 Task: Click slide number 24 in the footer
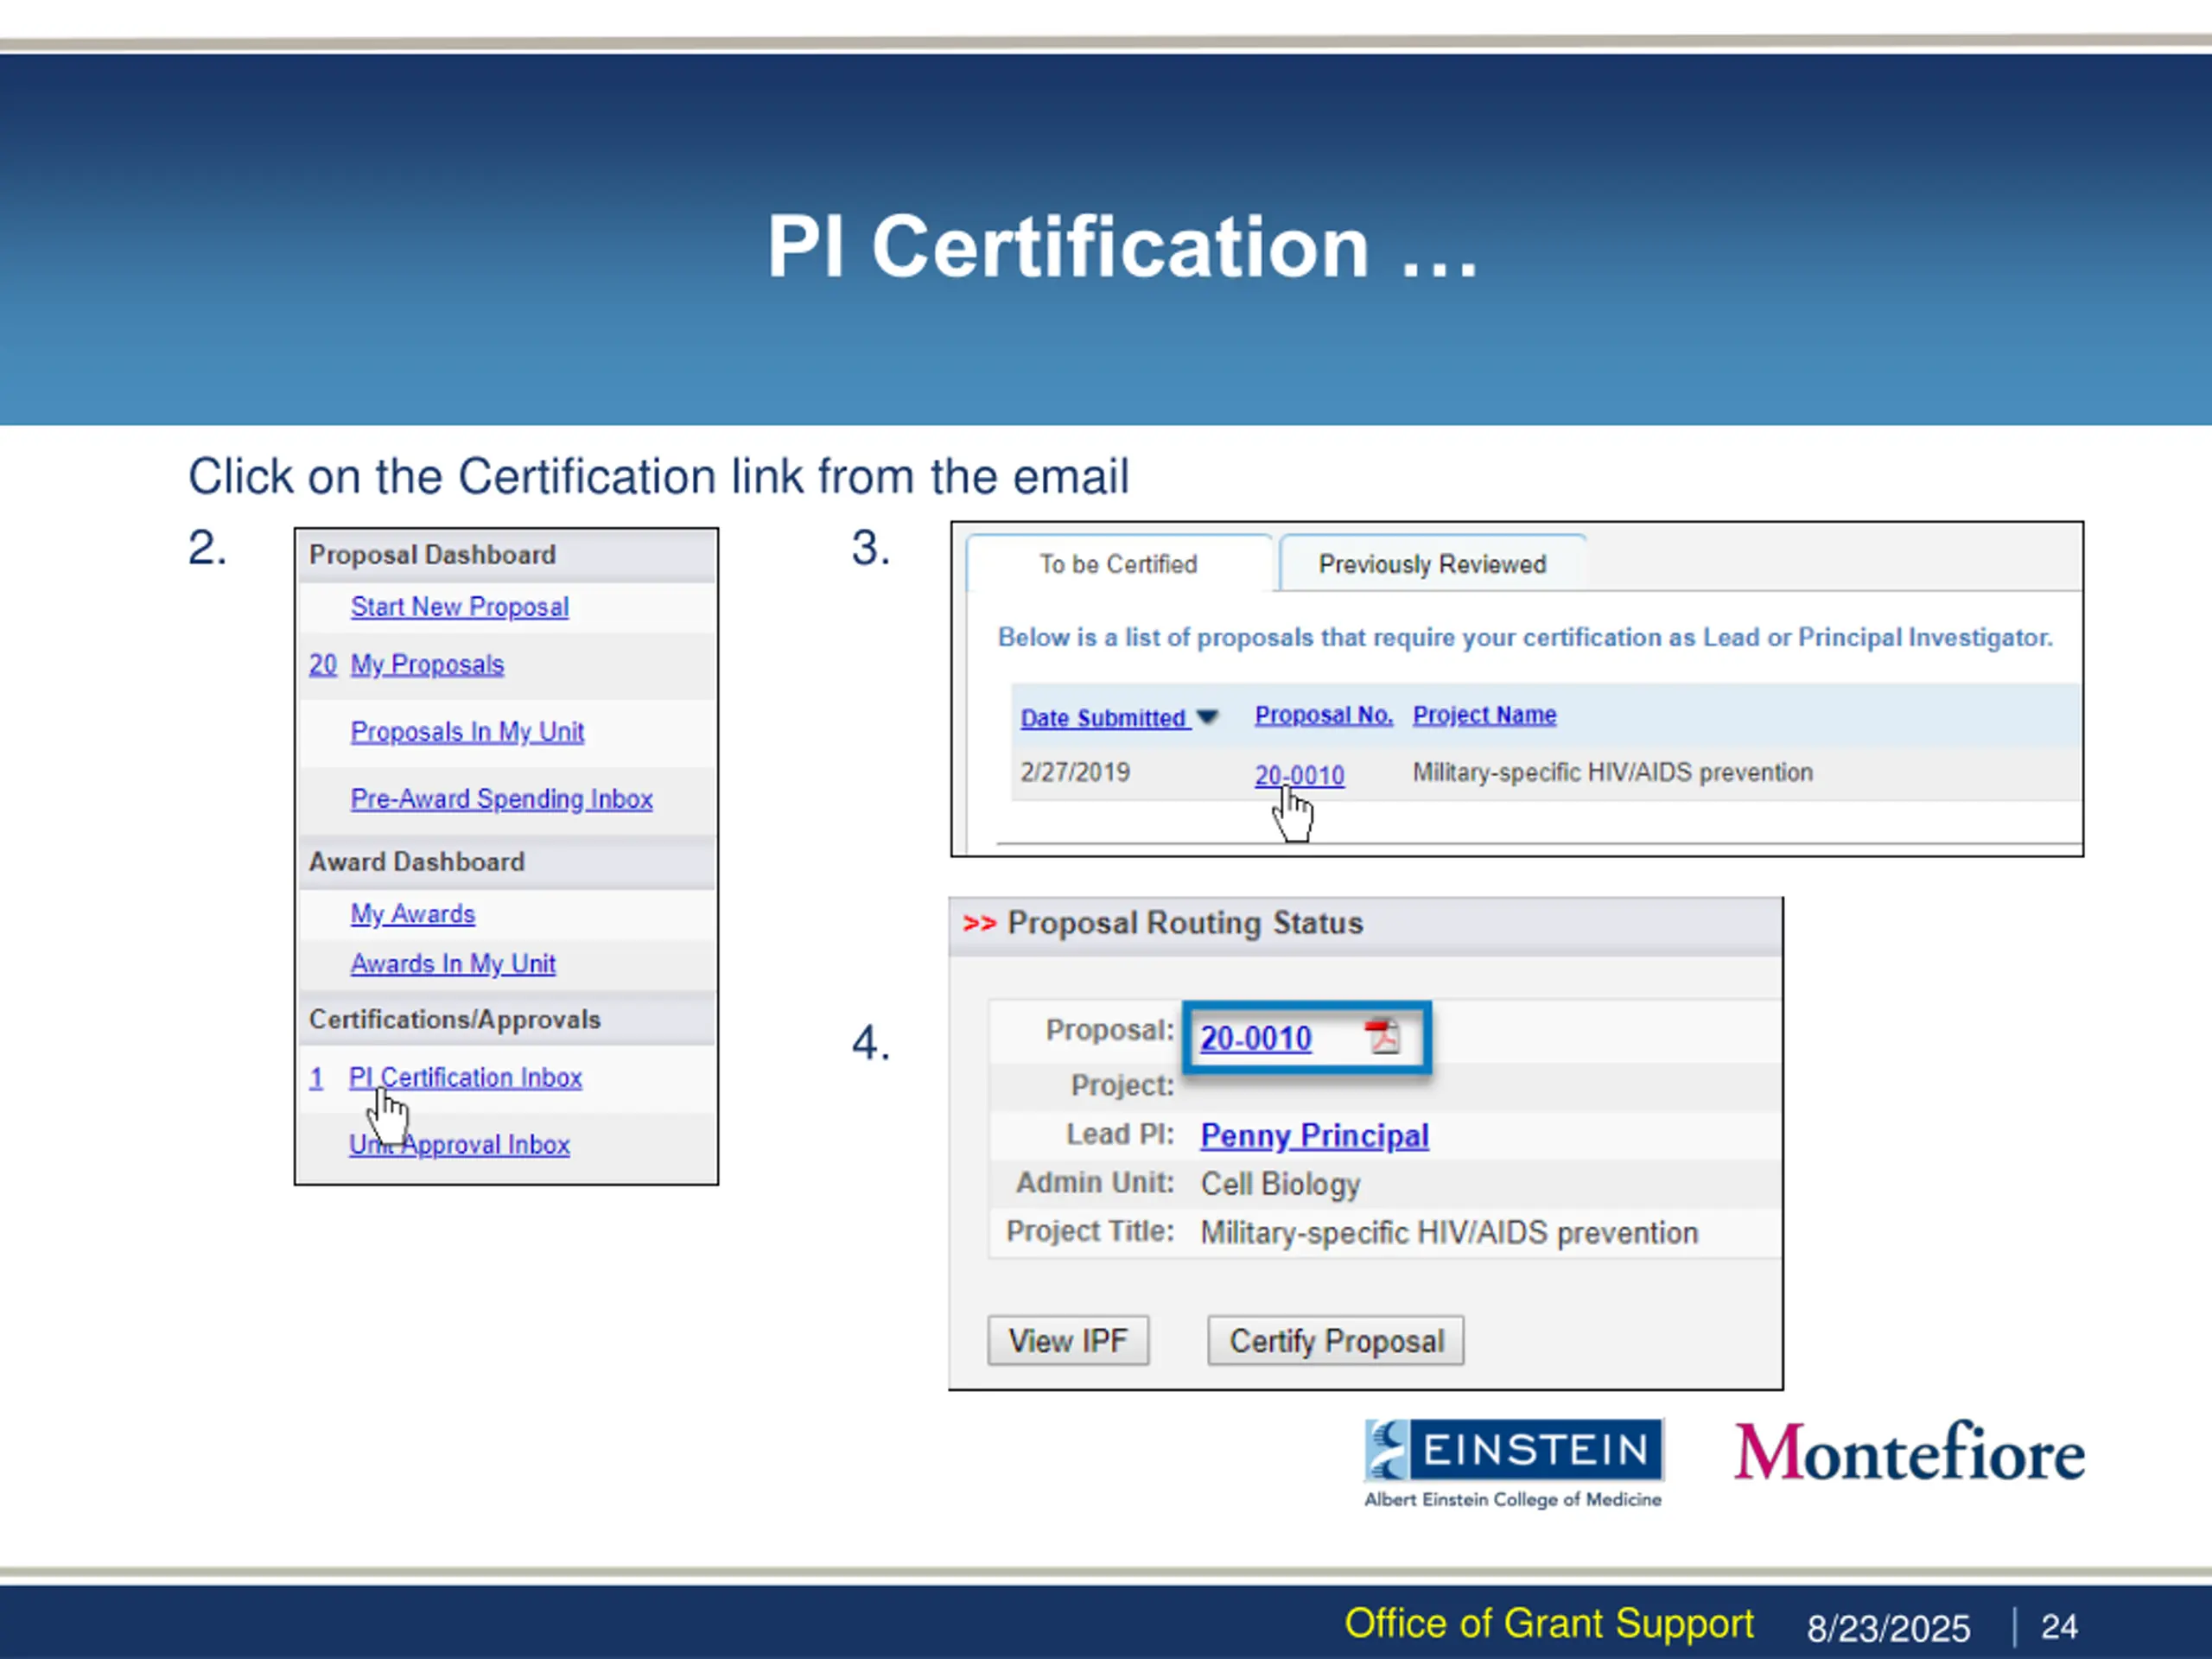(2059, 1627)
